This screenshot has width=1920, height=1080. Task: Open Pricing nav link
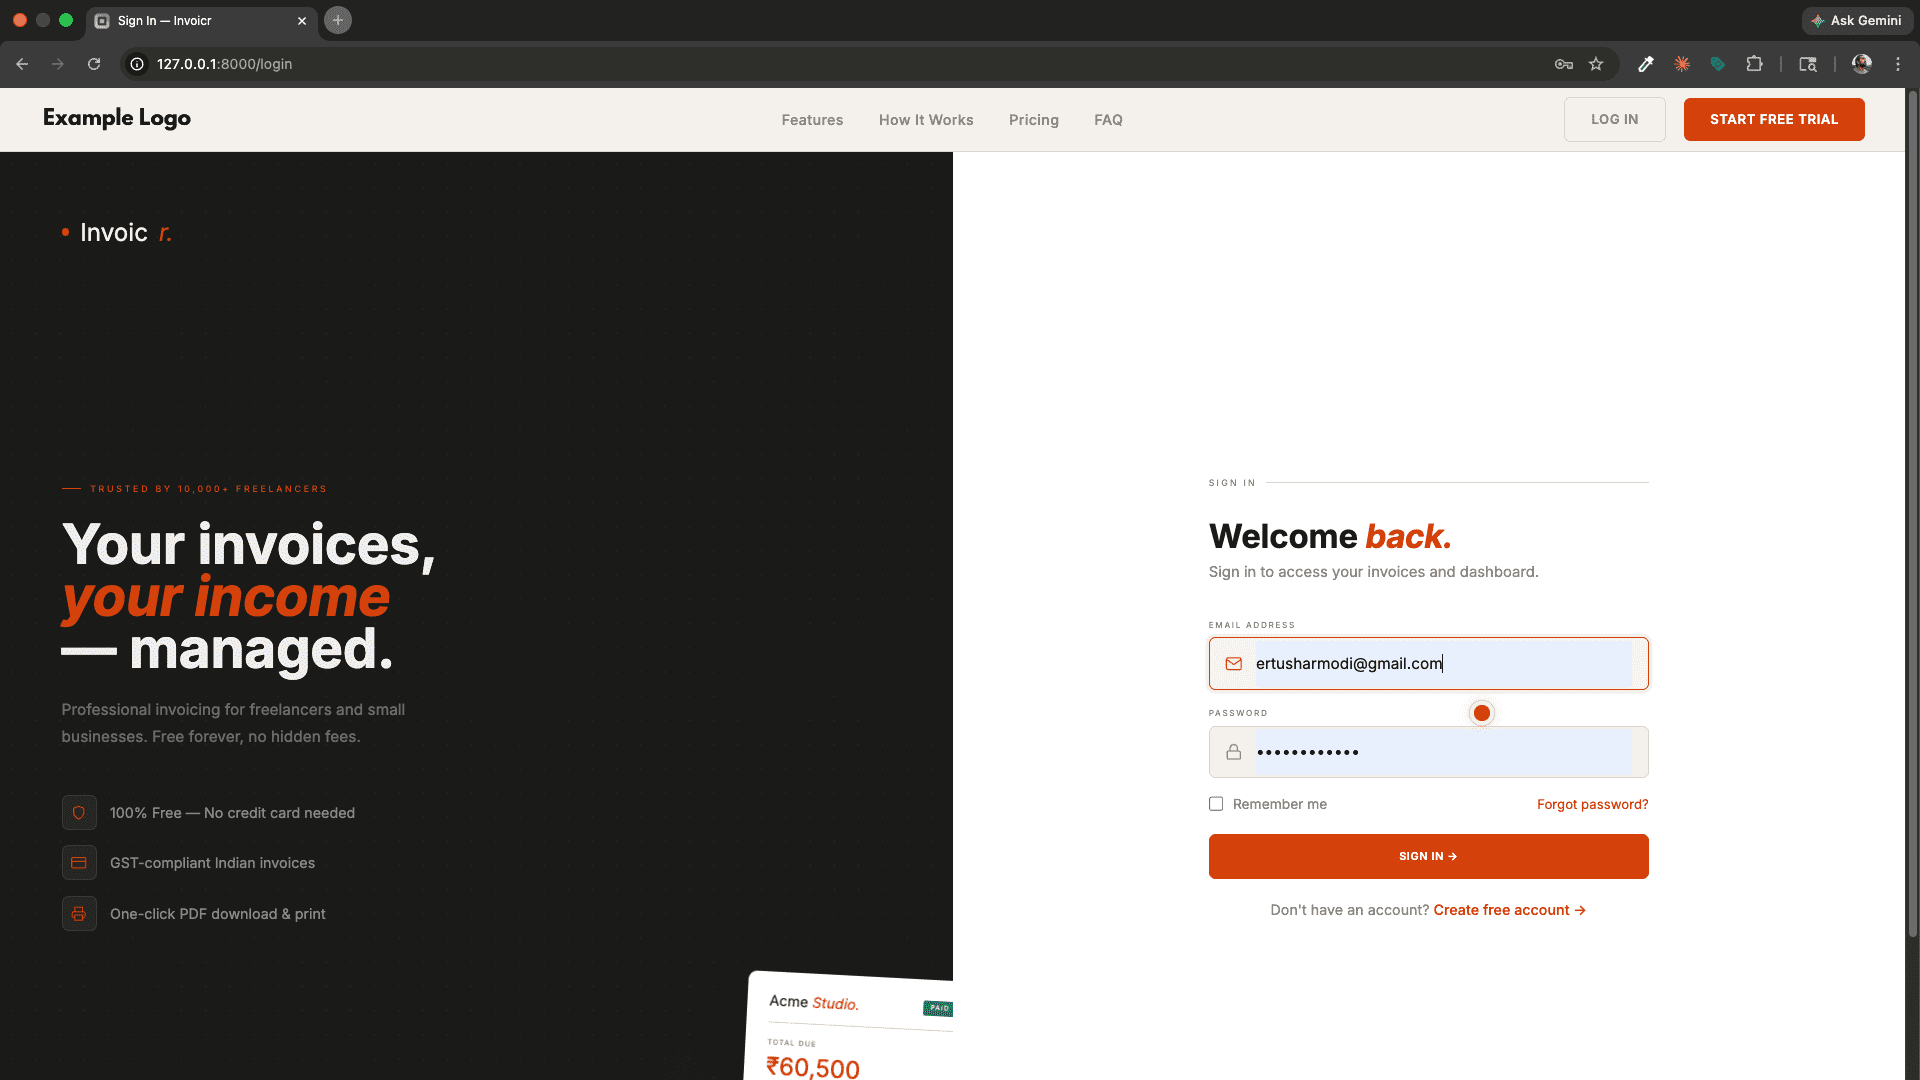click(x=1034, y=120)
